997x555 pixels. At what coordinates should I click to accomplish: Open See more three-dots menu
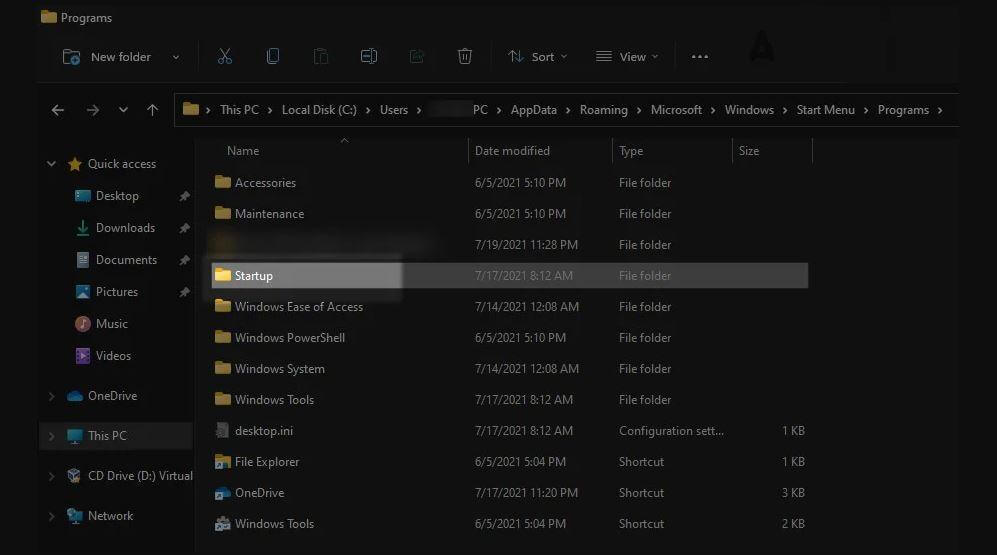pyautogui.click(x=700, y=57)
